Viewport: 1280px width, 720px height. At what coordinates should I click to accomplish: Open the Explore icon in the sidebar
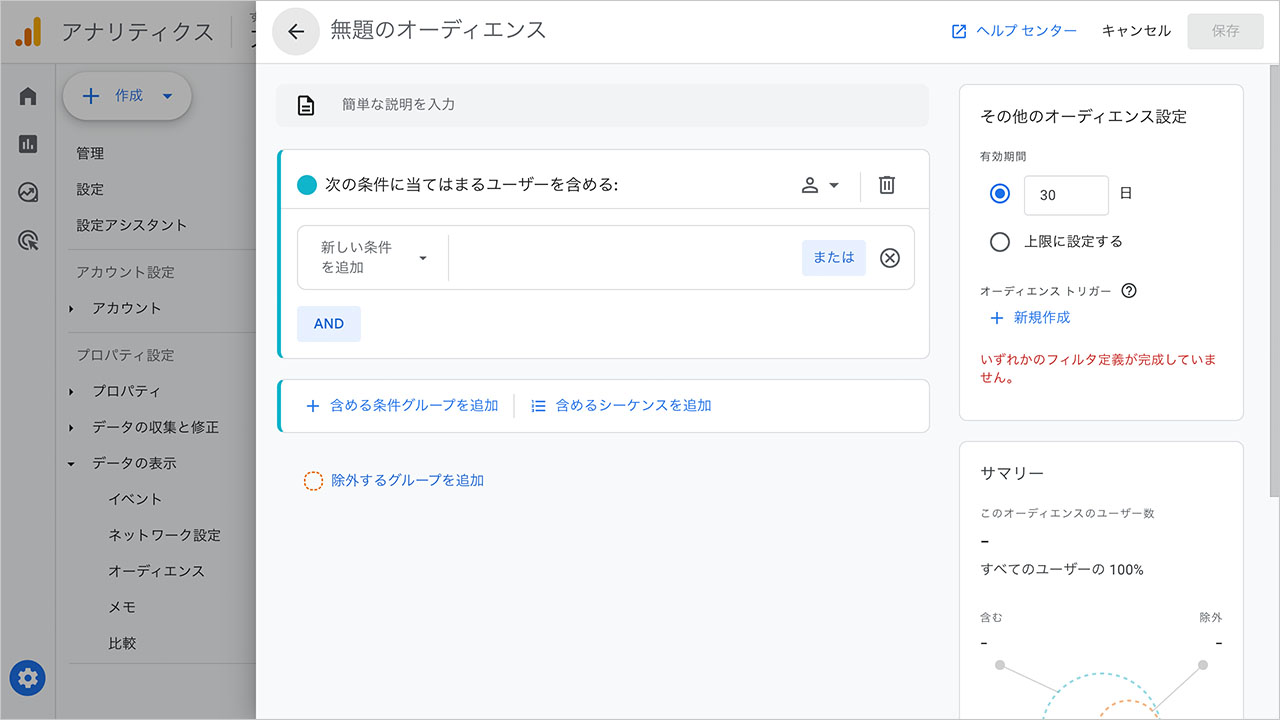point(27,192)
